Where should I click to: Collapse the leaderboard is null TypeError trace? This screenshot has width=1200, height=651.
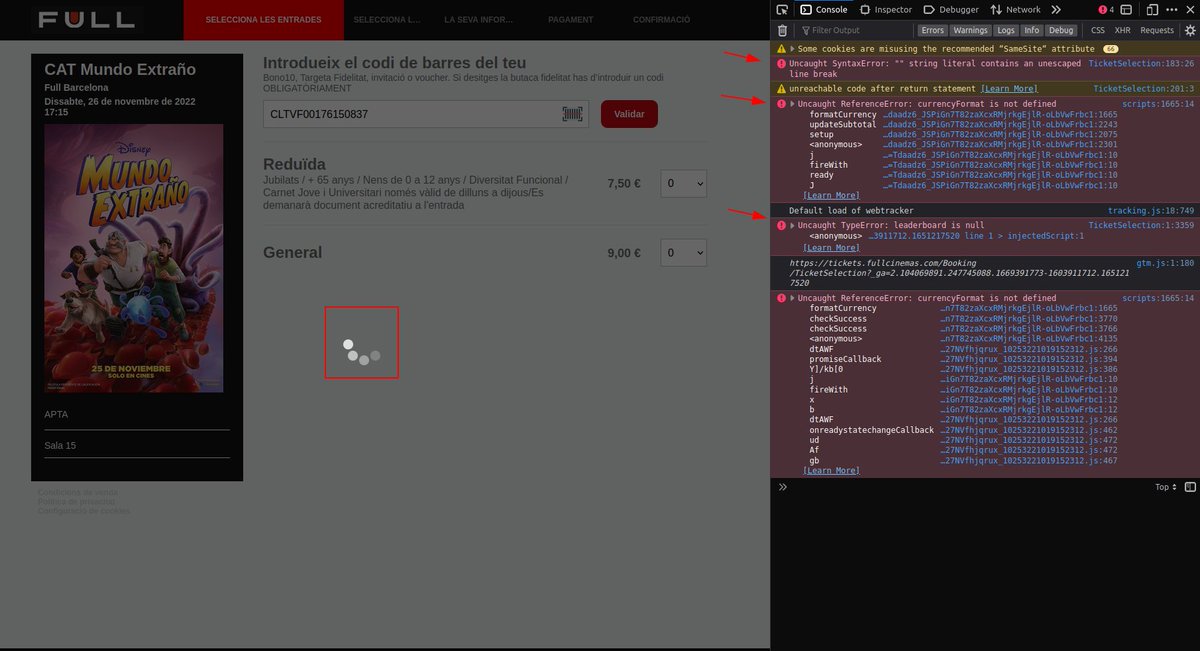793,225
